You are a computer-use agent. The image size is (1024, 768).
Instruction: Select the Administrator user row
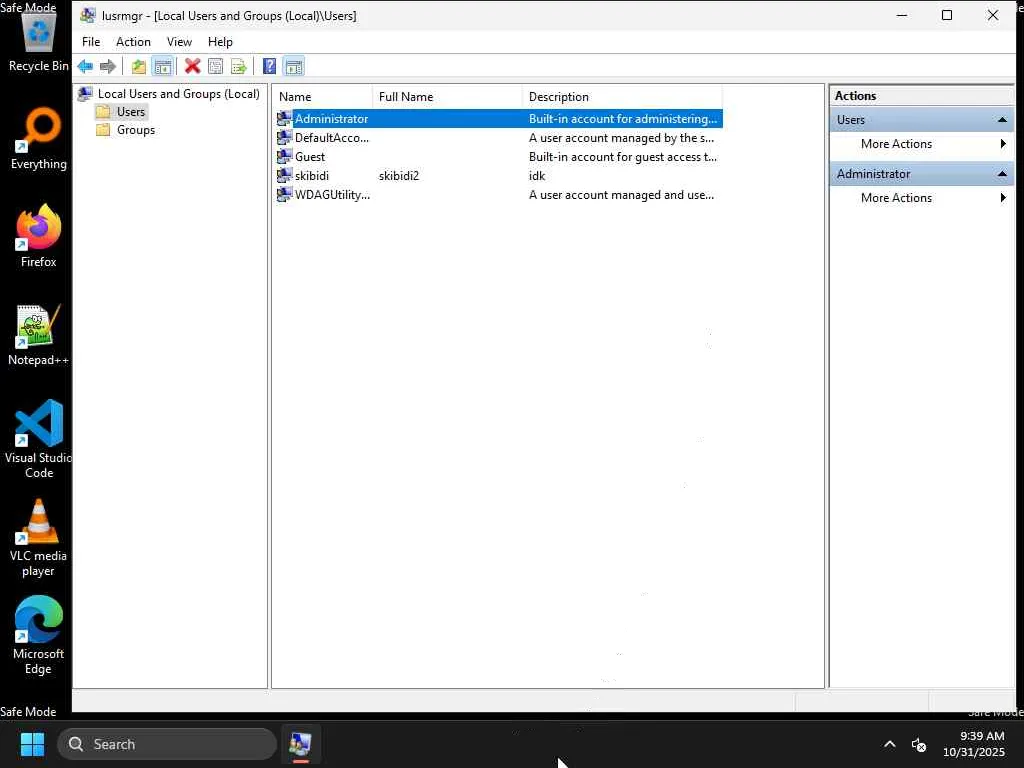[499, 119]
